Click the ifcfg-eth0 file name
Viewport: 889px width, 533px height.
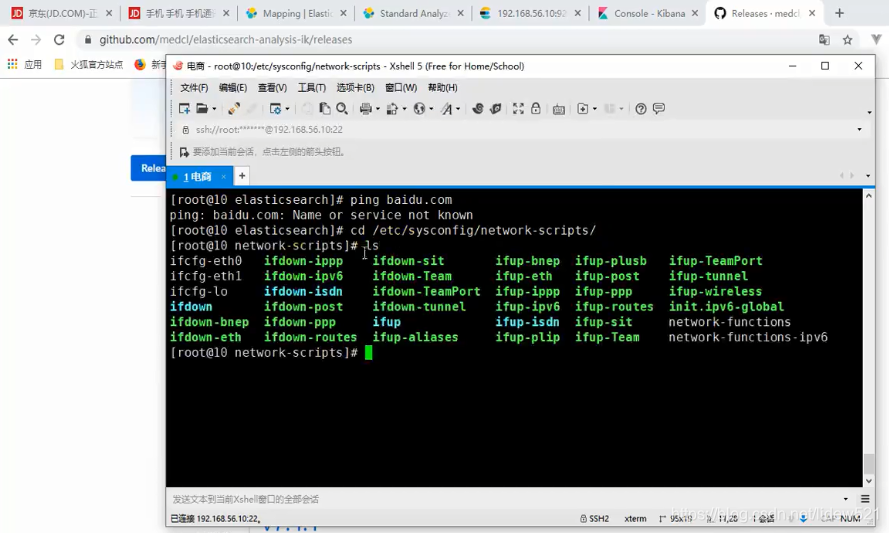coord(206,261)
